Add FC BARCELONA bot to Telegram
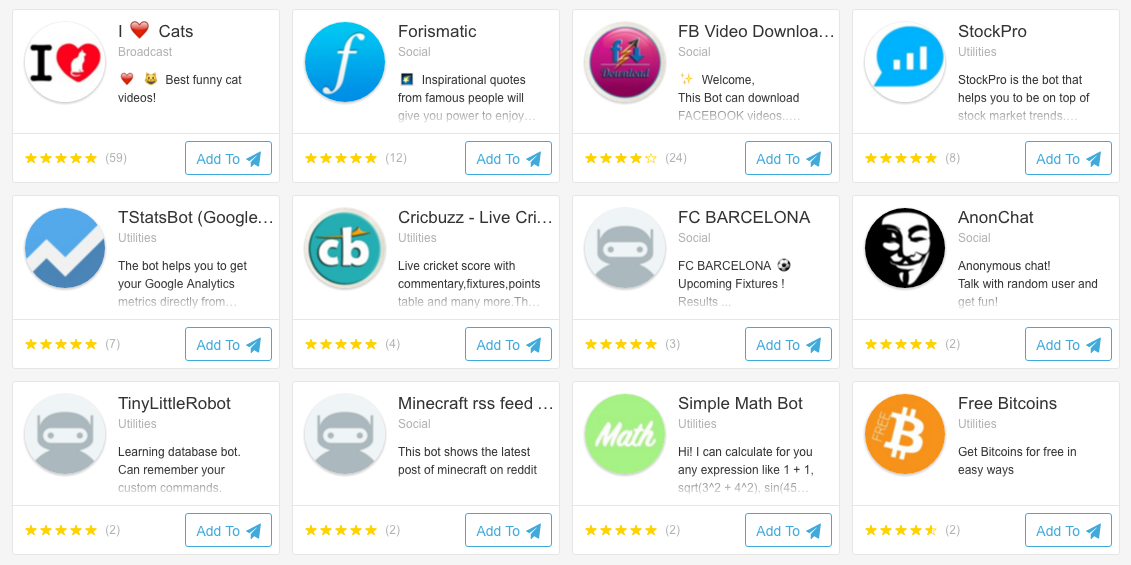This screenshot has width=1131, height=565. point(788,344)
